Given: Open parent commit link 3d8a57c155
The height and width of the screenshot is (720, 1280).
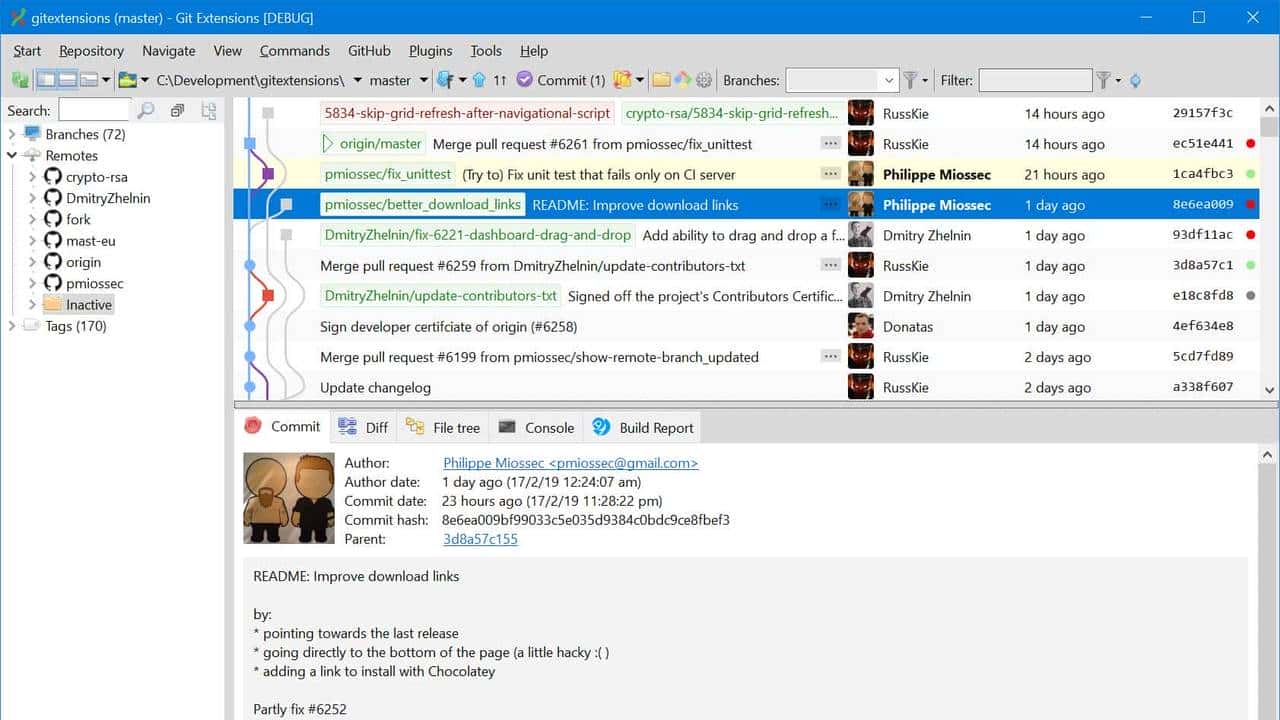Looking at the screenshot, I should click(480, 539).
